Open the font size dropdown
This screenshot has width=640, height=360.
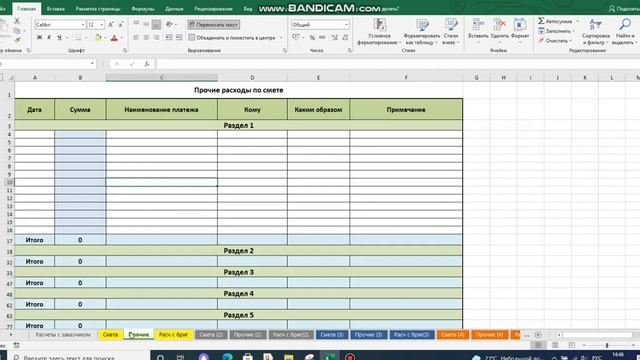coord(102,25)
